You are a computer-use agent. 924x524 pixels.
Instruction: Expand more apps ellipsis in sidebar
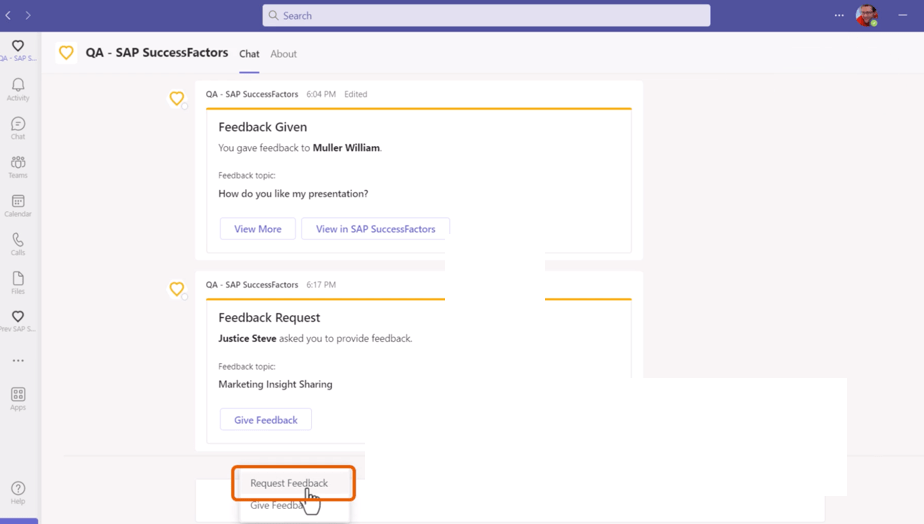[x=18, y=361]
